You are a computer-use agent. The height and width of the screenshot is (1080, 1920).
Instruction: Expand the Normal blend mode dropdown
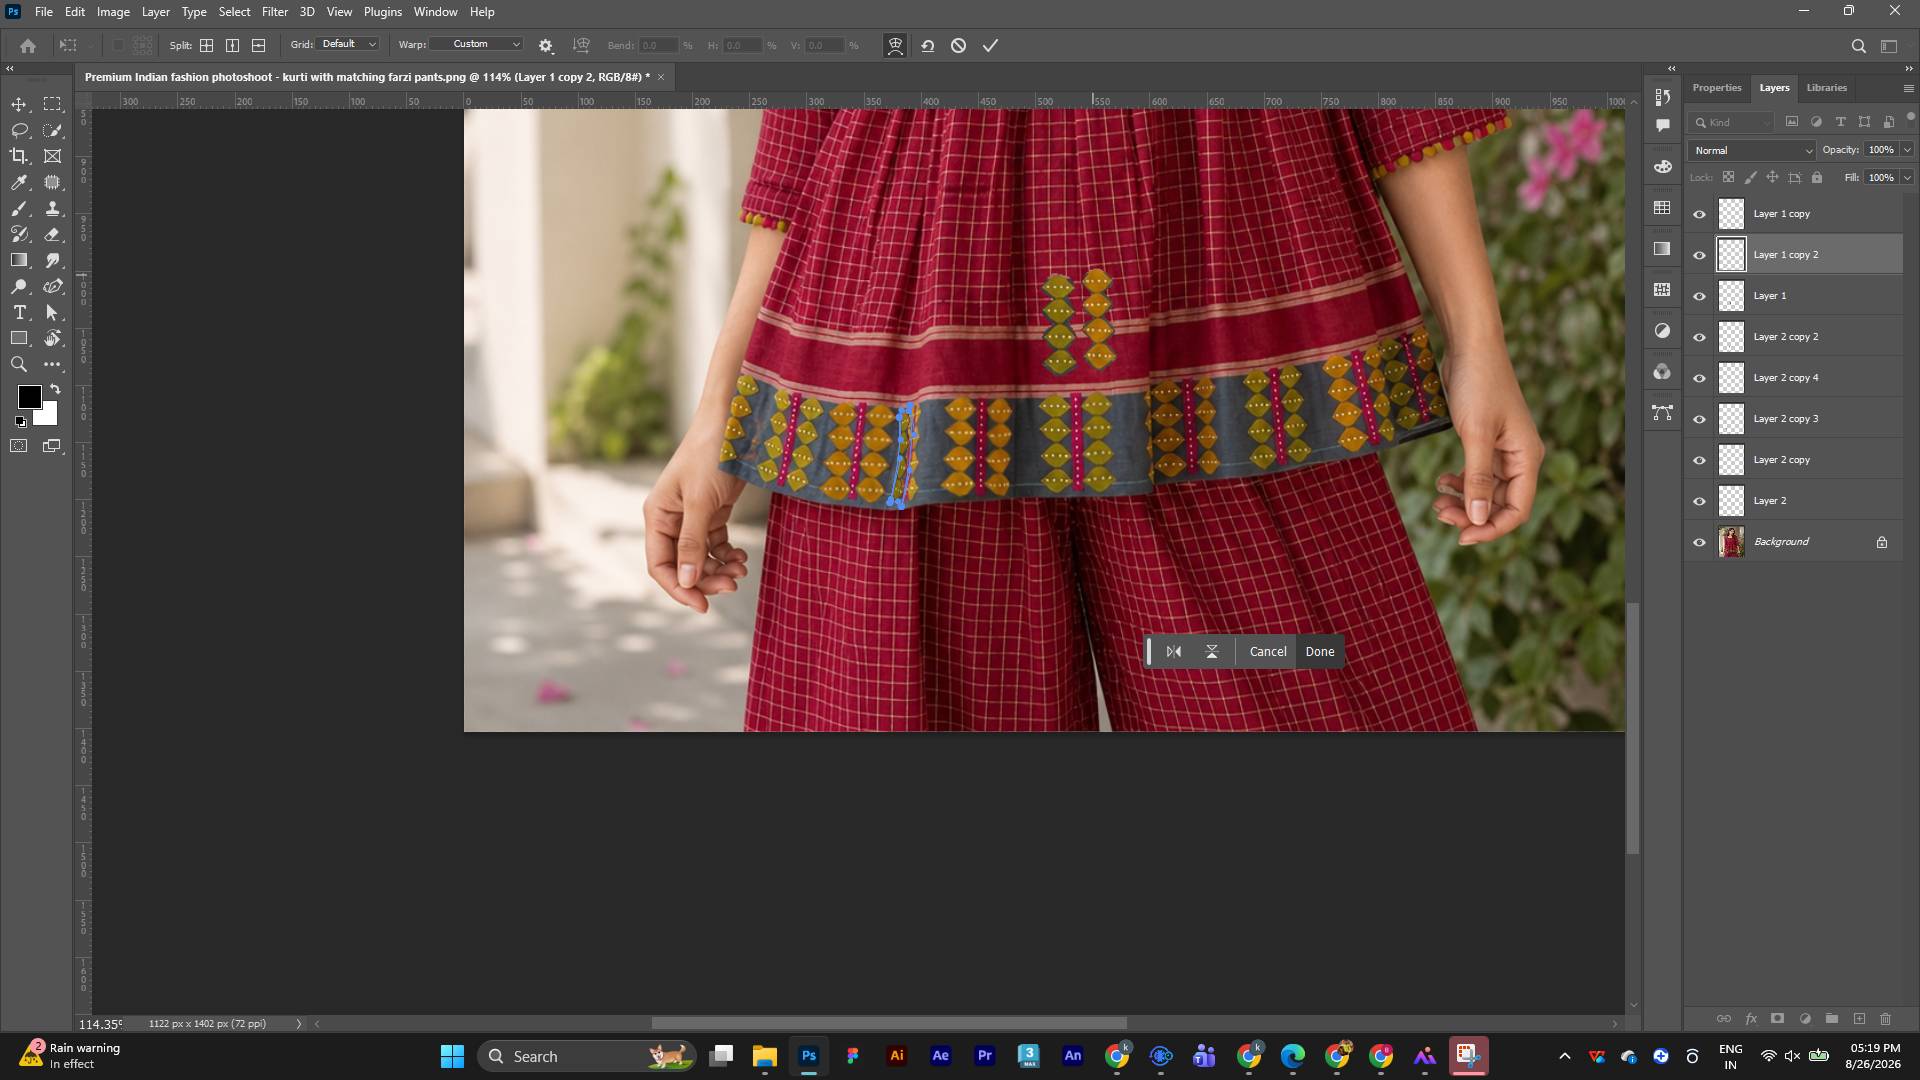coord(1752,151)
